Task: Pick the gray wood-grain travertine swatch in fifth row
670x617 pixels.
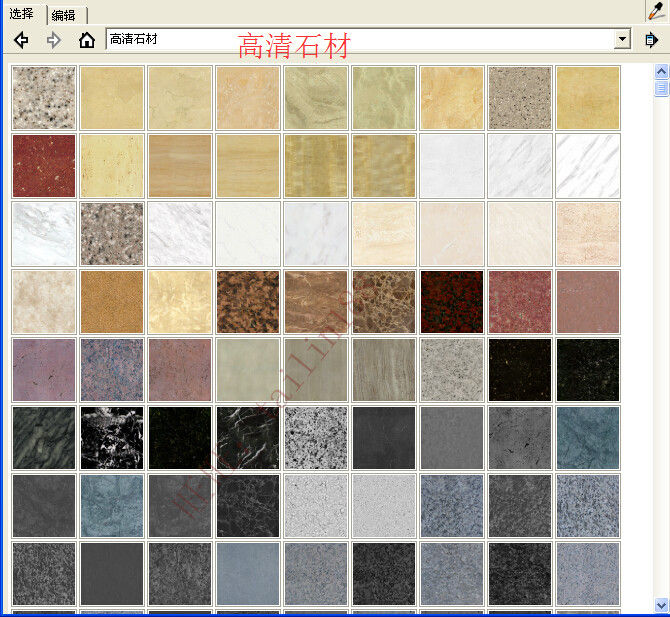Action: tap(384, 370)
